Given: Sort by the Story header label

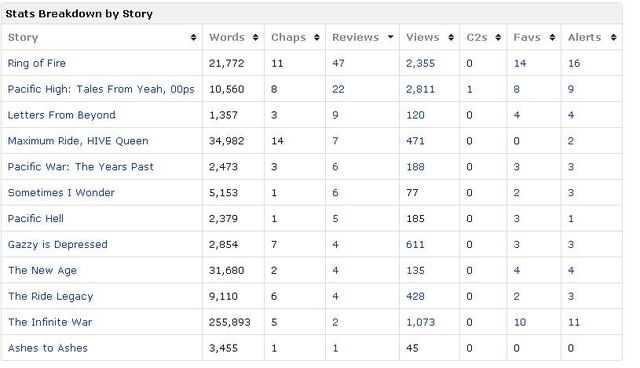Looking at the screenshot, I should tap(23, 38).
